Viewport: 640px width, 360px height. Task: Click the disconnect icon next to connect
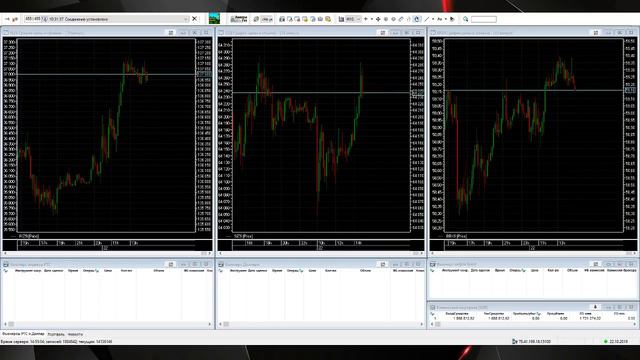click(15, 19)
